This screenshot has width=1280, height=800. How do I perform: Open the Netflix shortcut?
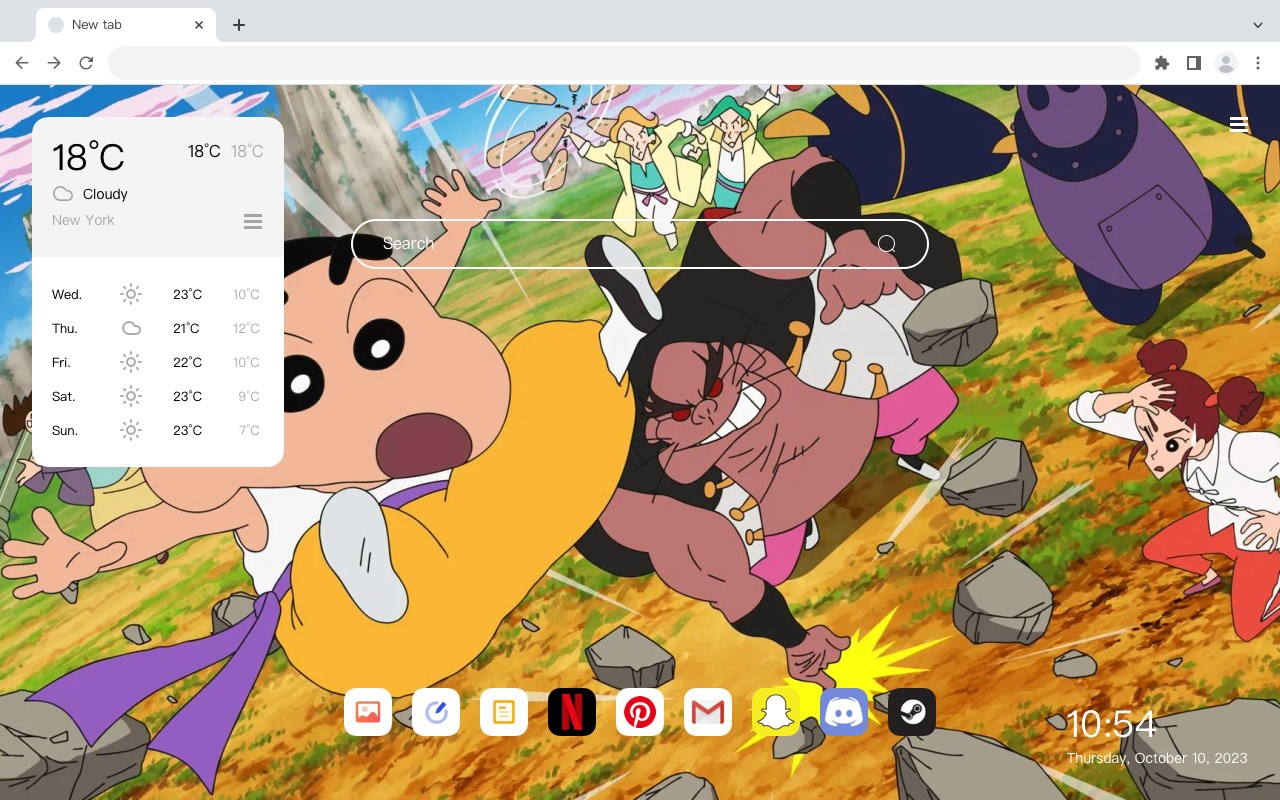click(x=572, y=712)
